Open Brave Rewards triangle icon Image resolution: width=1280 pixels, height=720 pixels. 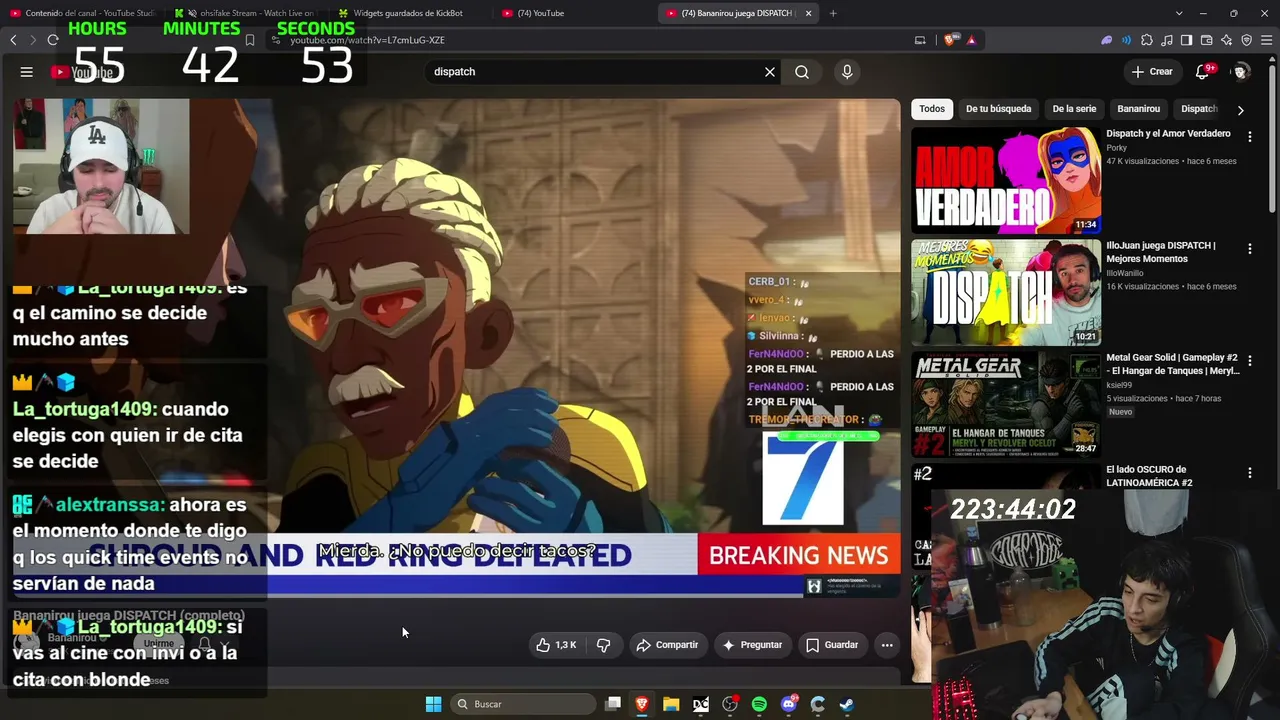971,40
